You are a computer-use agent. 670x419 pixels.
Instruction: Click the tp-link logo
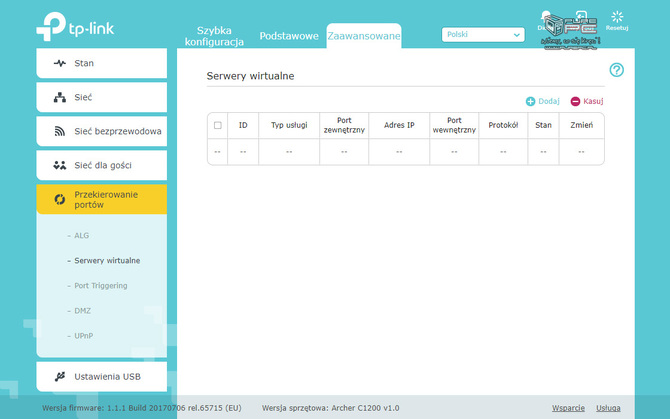(x=77, y=27)
